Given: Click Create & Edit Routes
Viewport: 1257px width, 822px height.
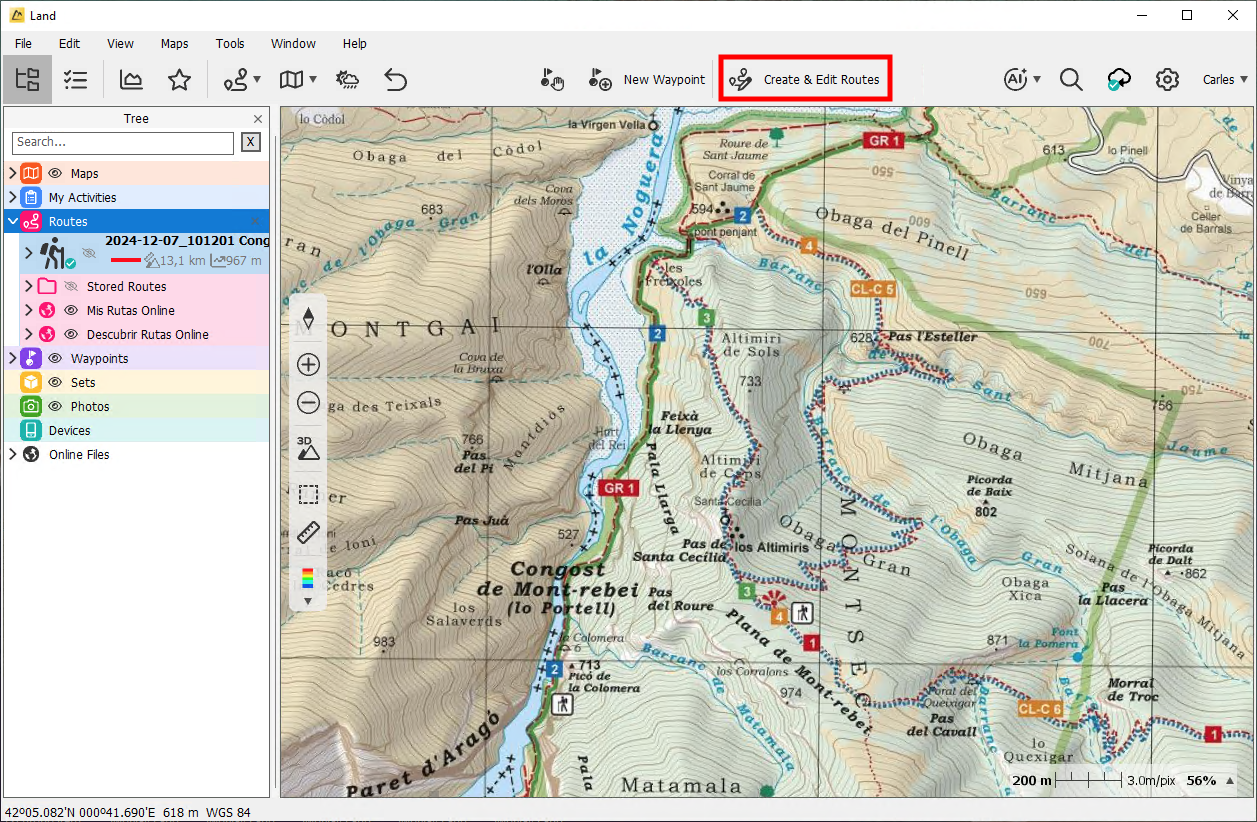Looking at the screenshot, I should (805, 80).
